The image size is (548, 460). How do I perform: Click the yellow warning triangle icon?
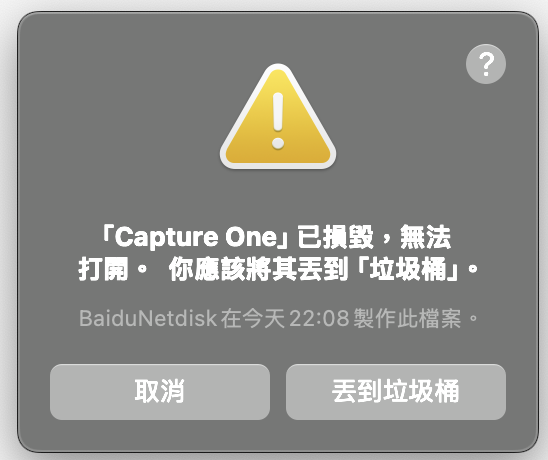click(x=278, y=117)
